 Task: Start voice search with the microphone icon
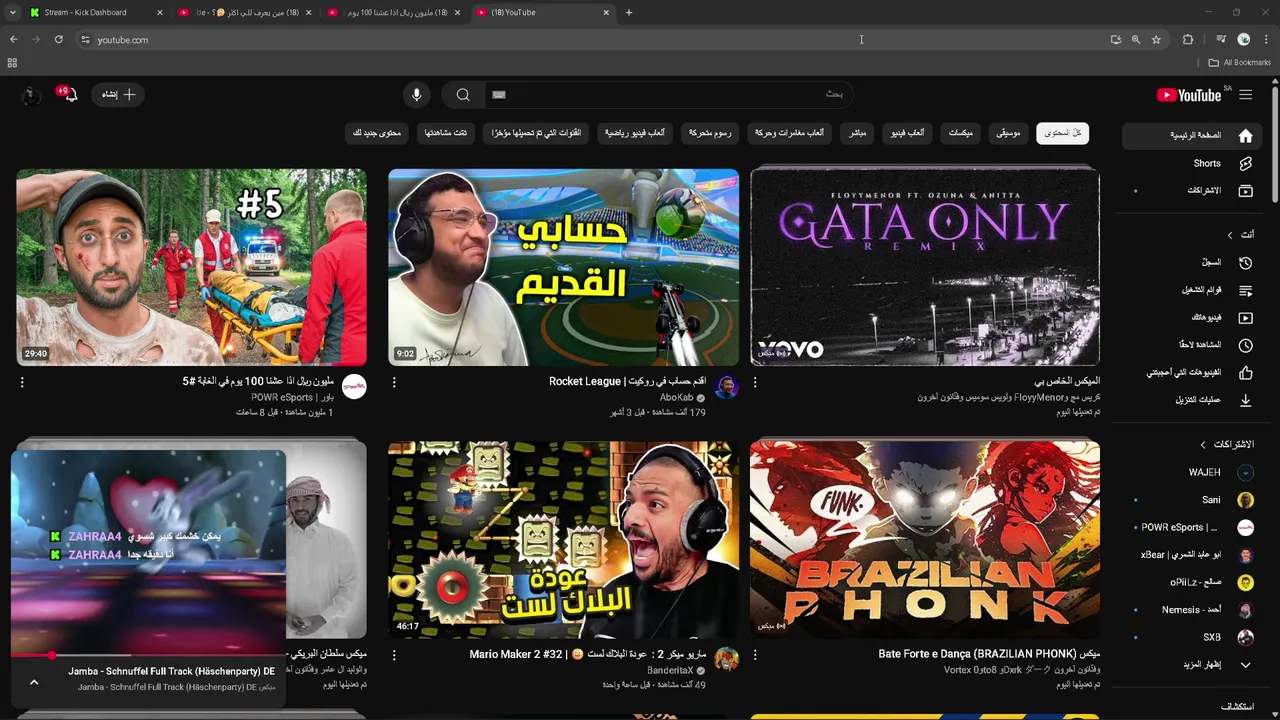click(417, 95)
